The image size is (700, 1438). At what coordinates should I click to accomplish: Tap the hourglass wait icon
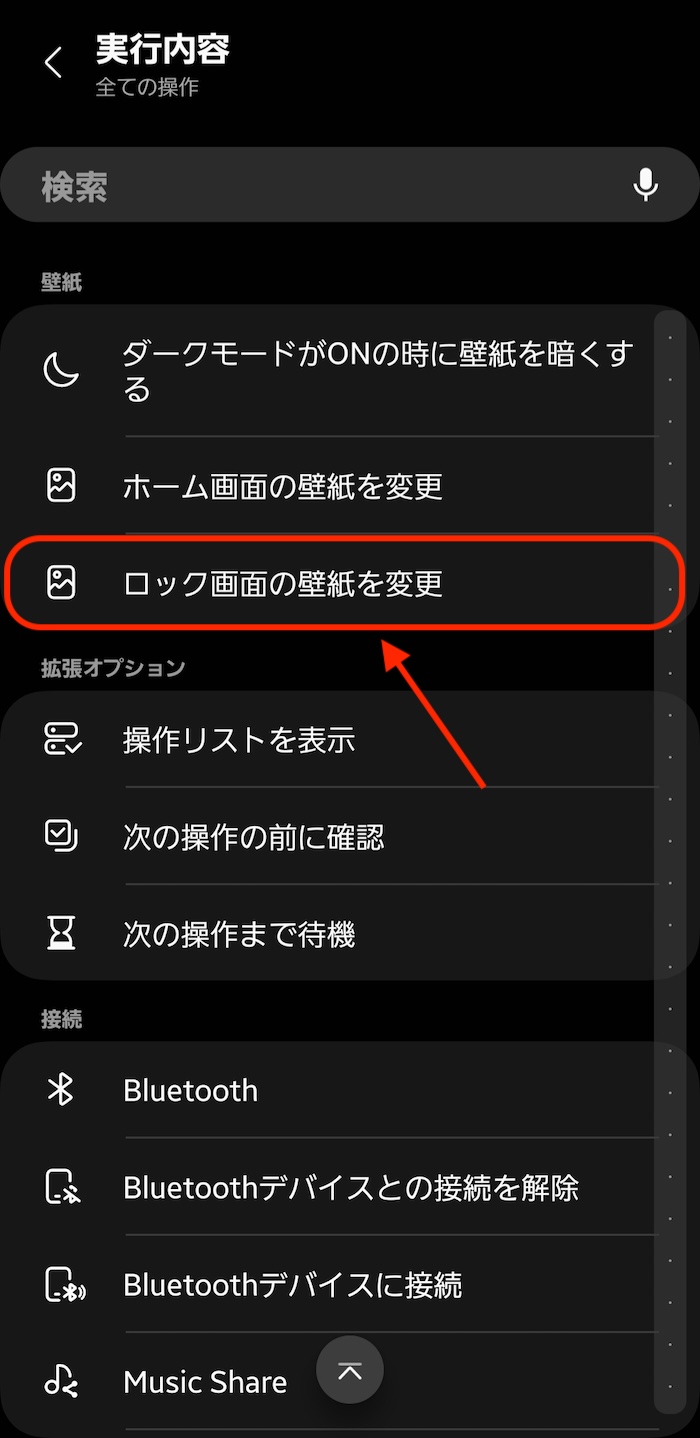(61, 934)
